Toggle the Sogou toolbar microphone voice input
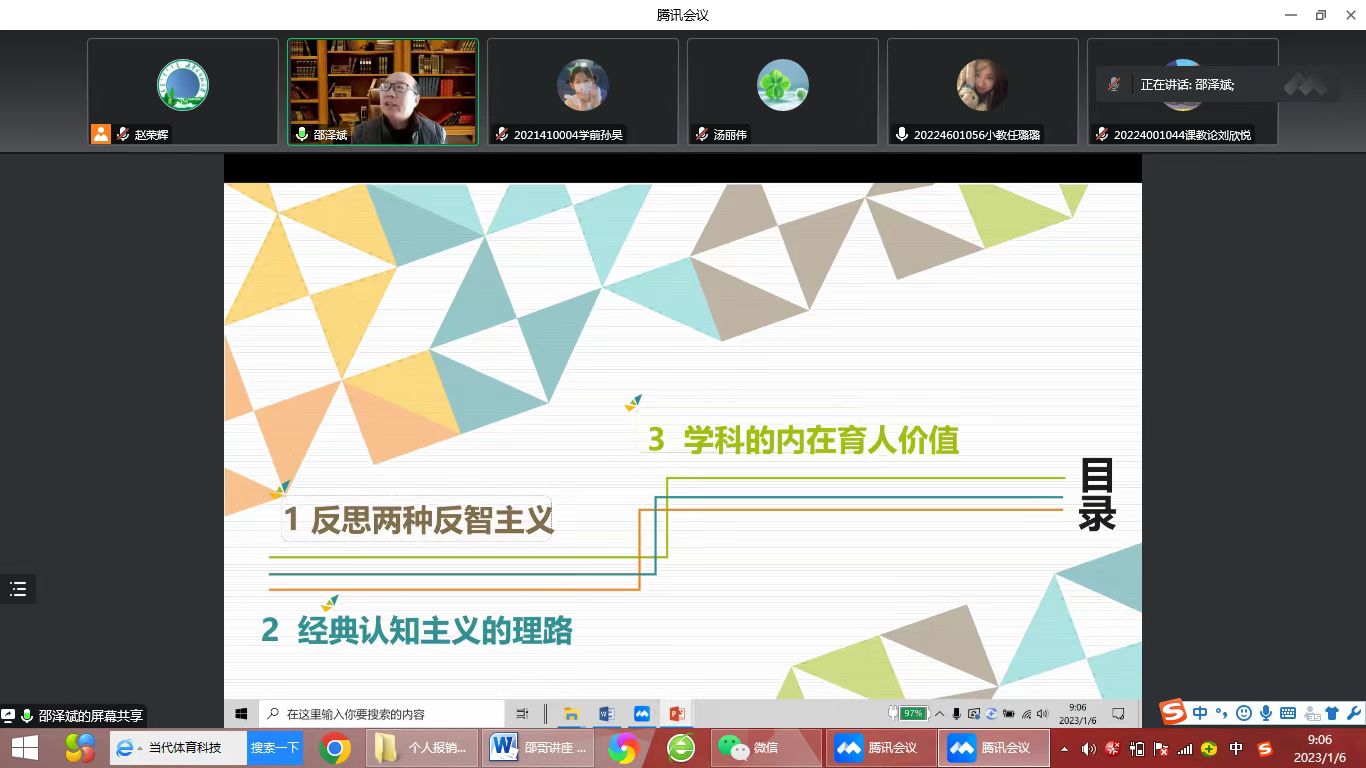1366x768 pixels. (1266, 713)
